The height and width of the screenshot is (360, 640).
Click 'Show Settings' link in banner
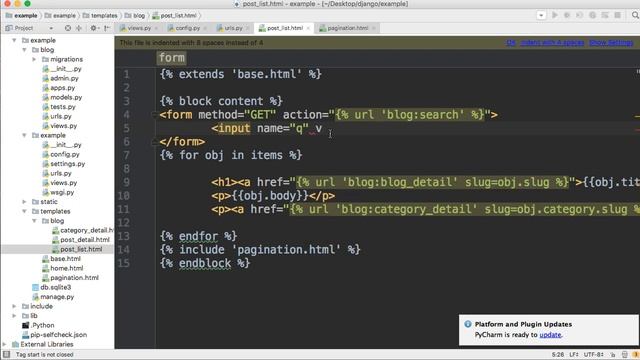(611, 42)
